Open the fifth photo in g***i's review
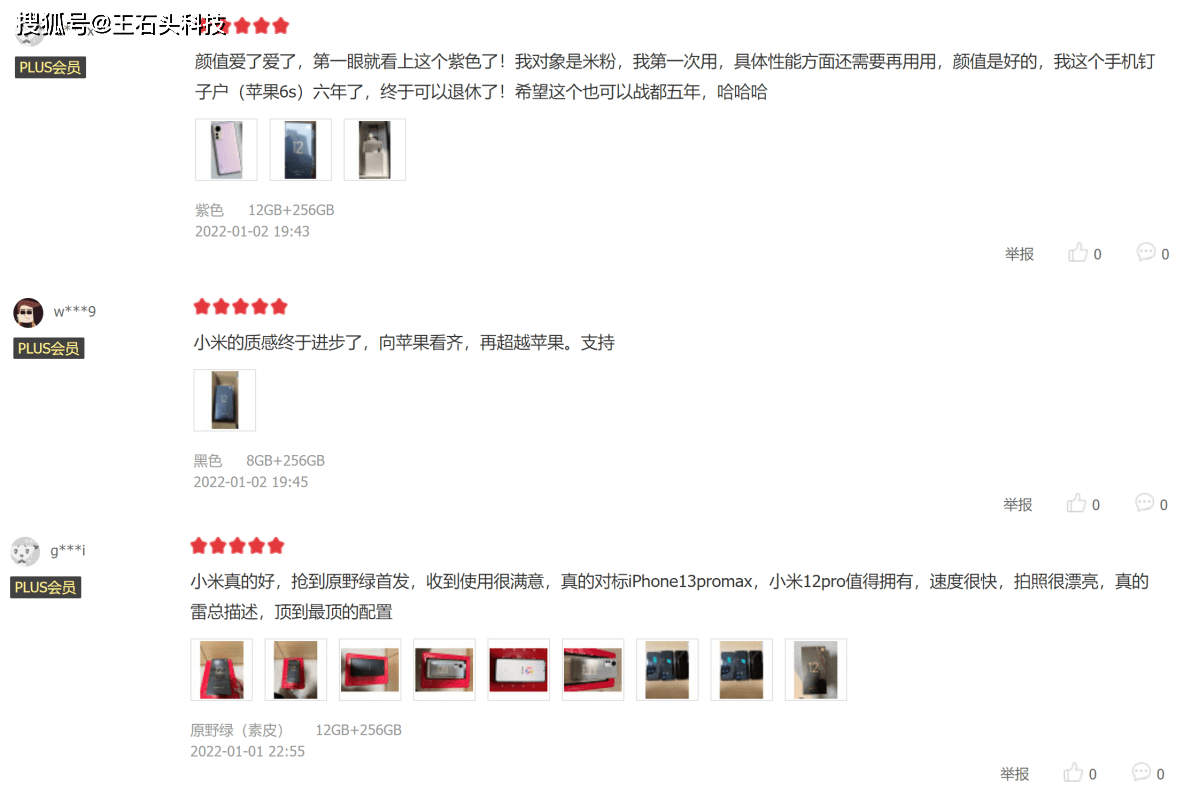Viewport: 1199px width, 800px height. coord(518,670)
